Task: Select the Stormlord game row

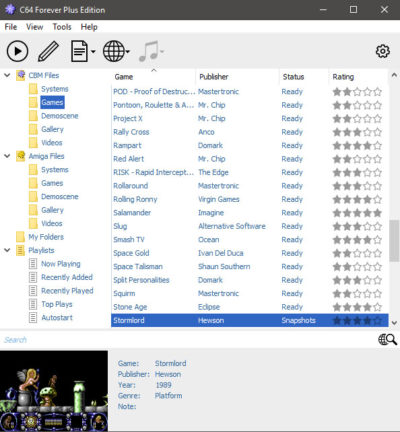Action: 250,320
